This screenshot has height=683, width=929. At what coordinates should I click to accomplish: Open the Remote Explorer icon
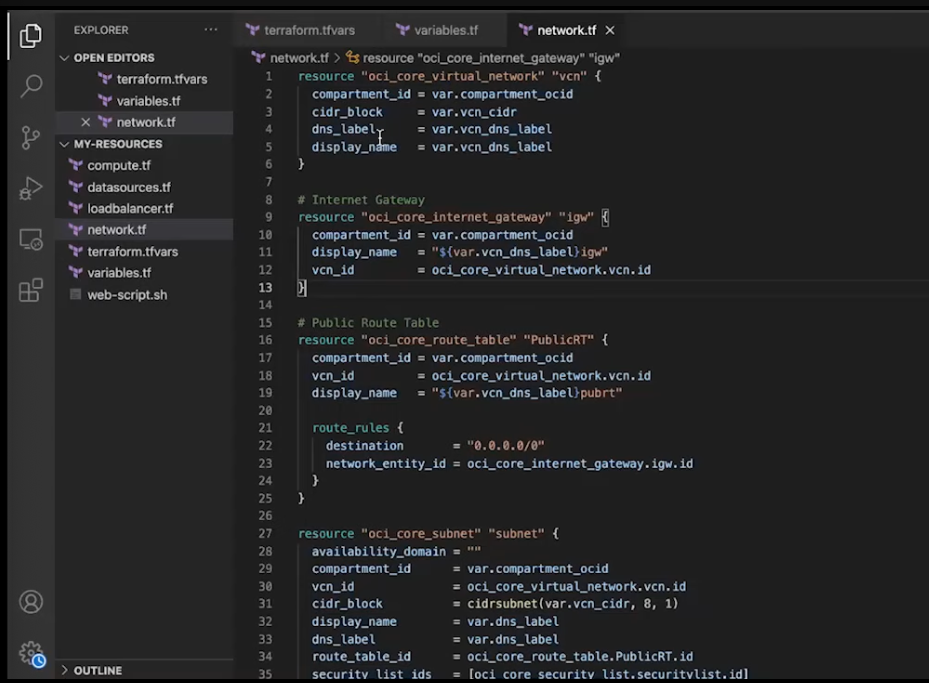31,240
